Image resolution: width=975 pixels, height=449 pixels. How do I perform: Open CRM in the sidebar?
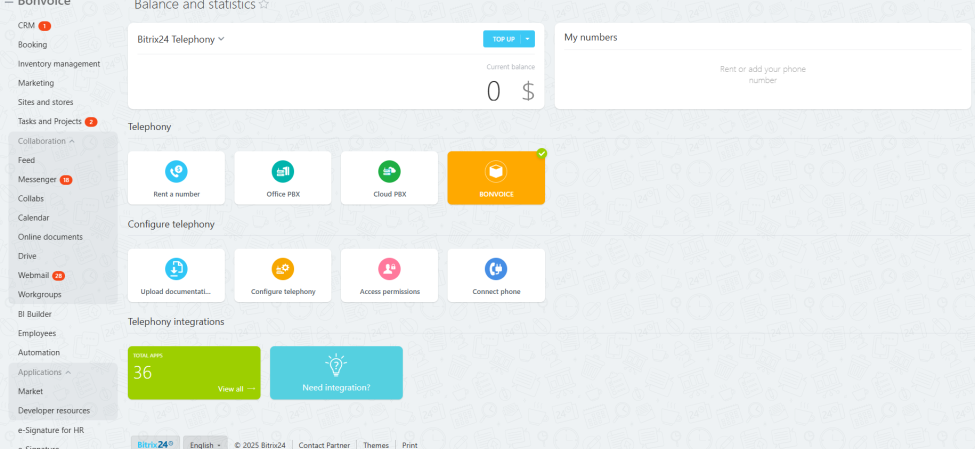click(x=26, y=25)
